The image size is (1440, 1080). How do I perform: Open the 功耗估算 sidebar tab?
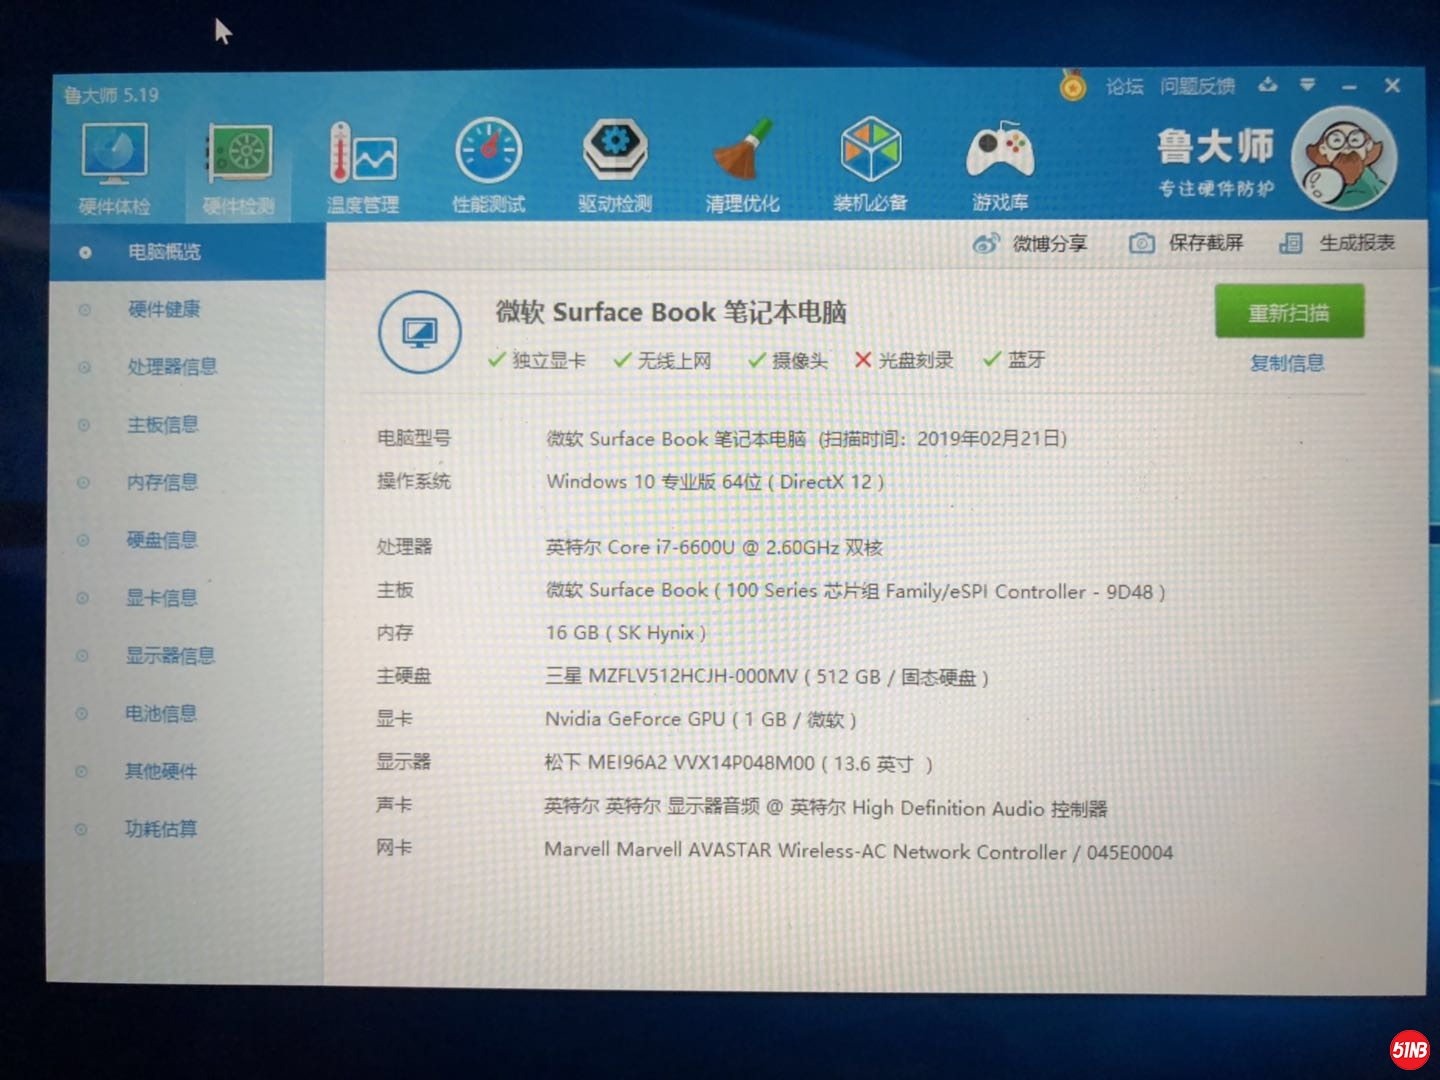click(187, 829)
